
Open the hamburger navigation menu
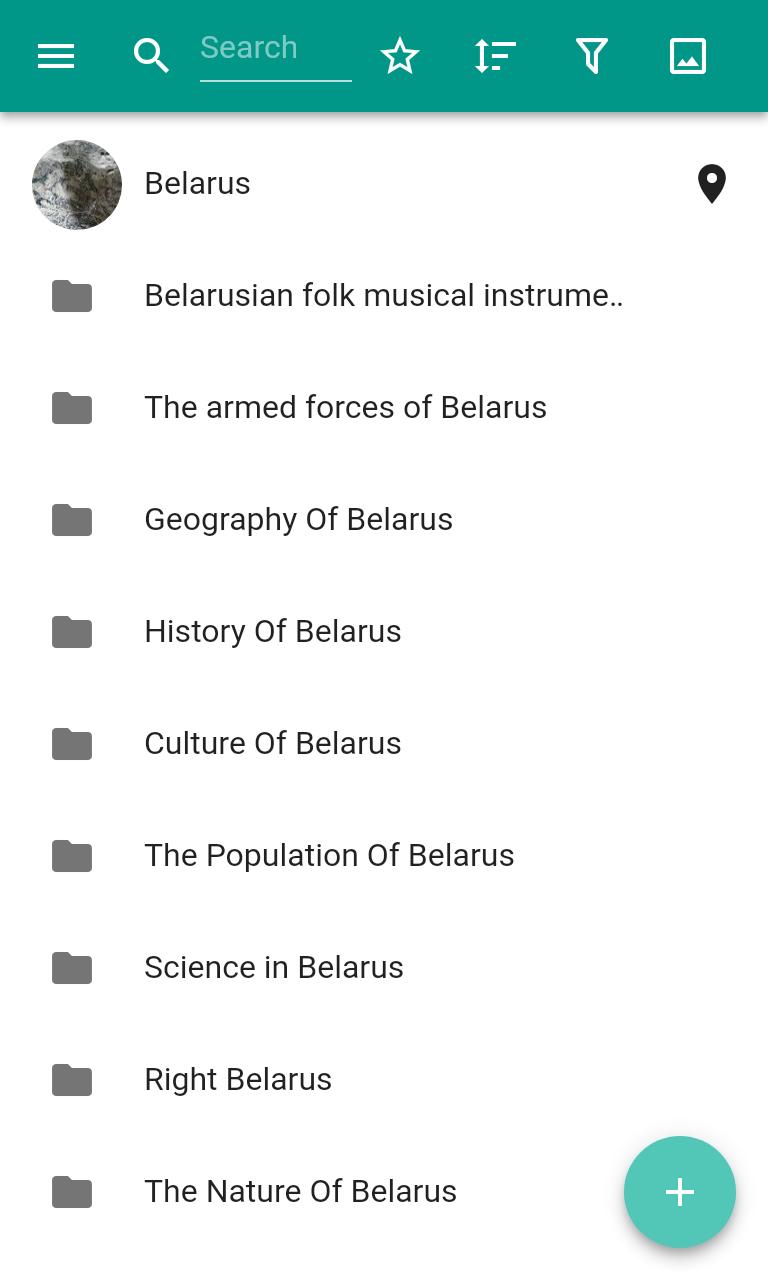click(56, 56)
